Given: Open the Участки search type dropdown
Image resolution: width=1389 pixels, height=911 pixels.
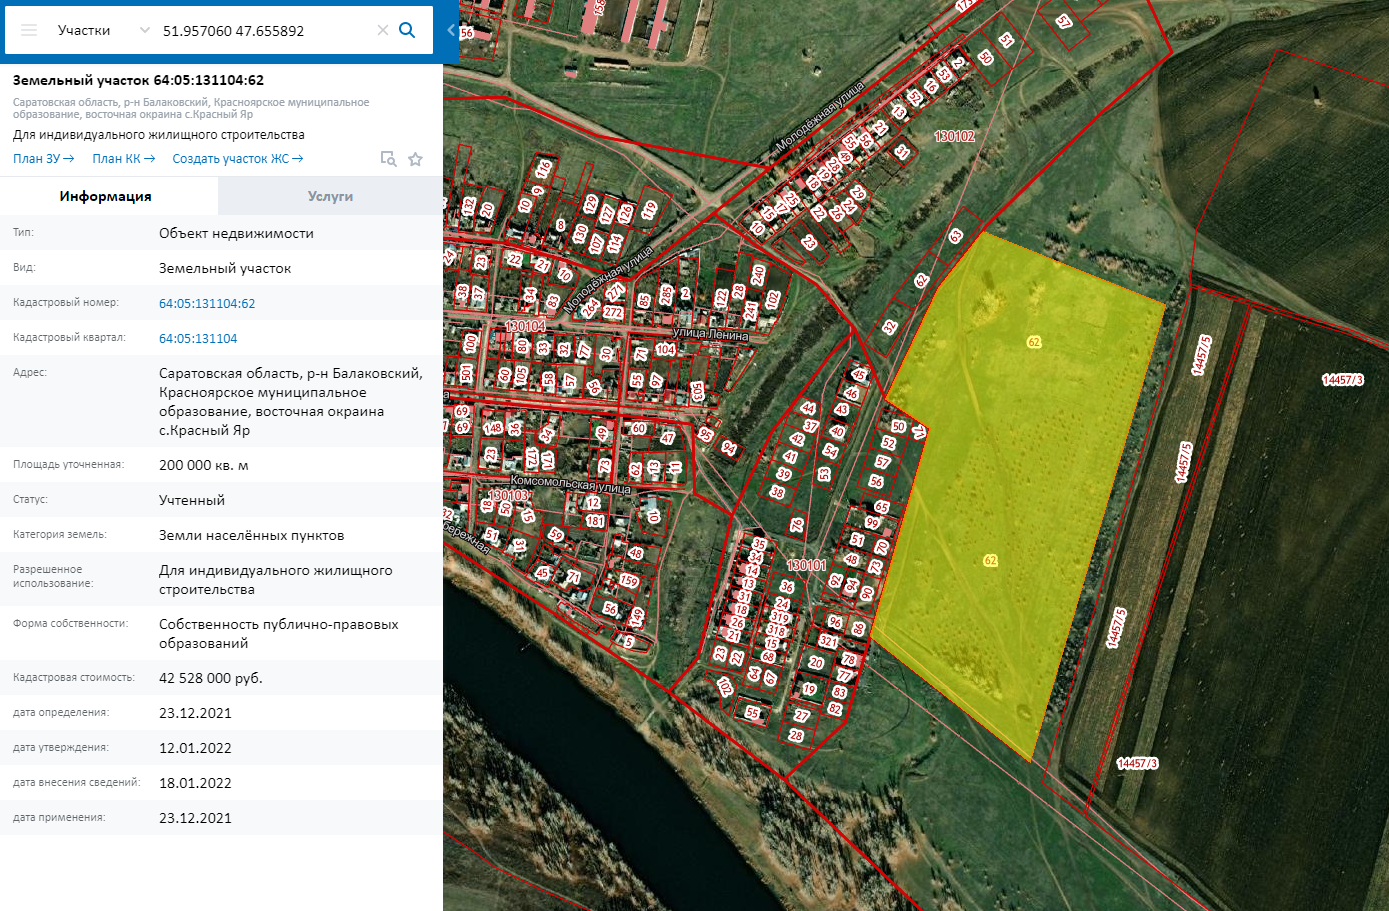Looking at the screenshot, I should 103,30.
